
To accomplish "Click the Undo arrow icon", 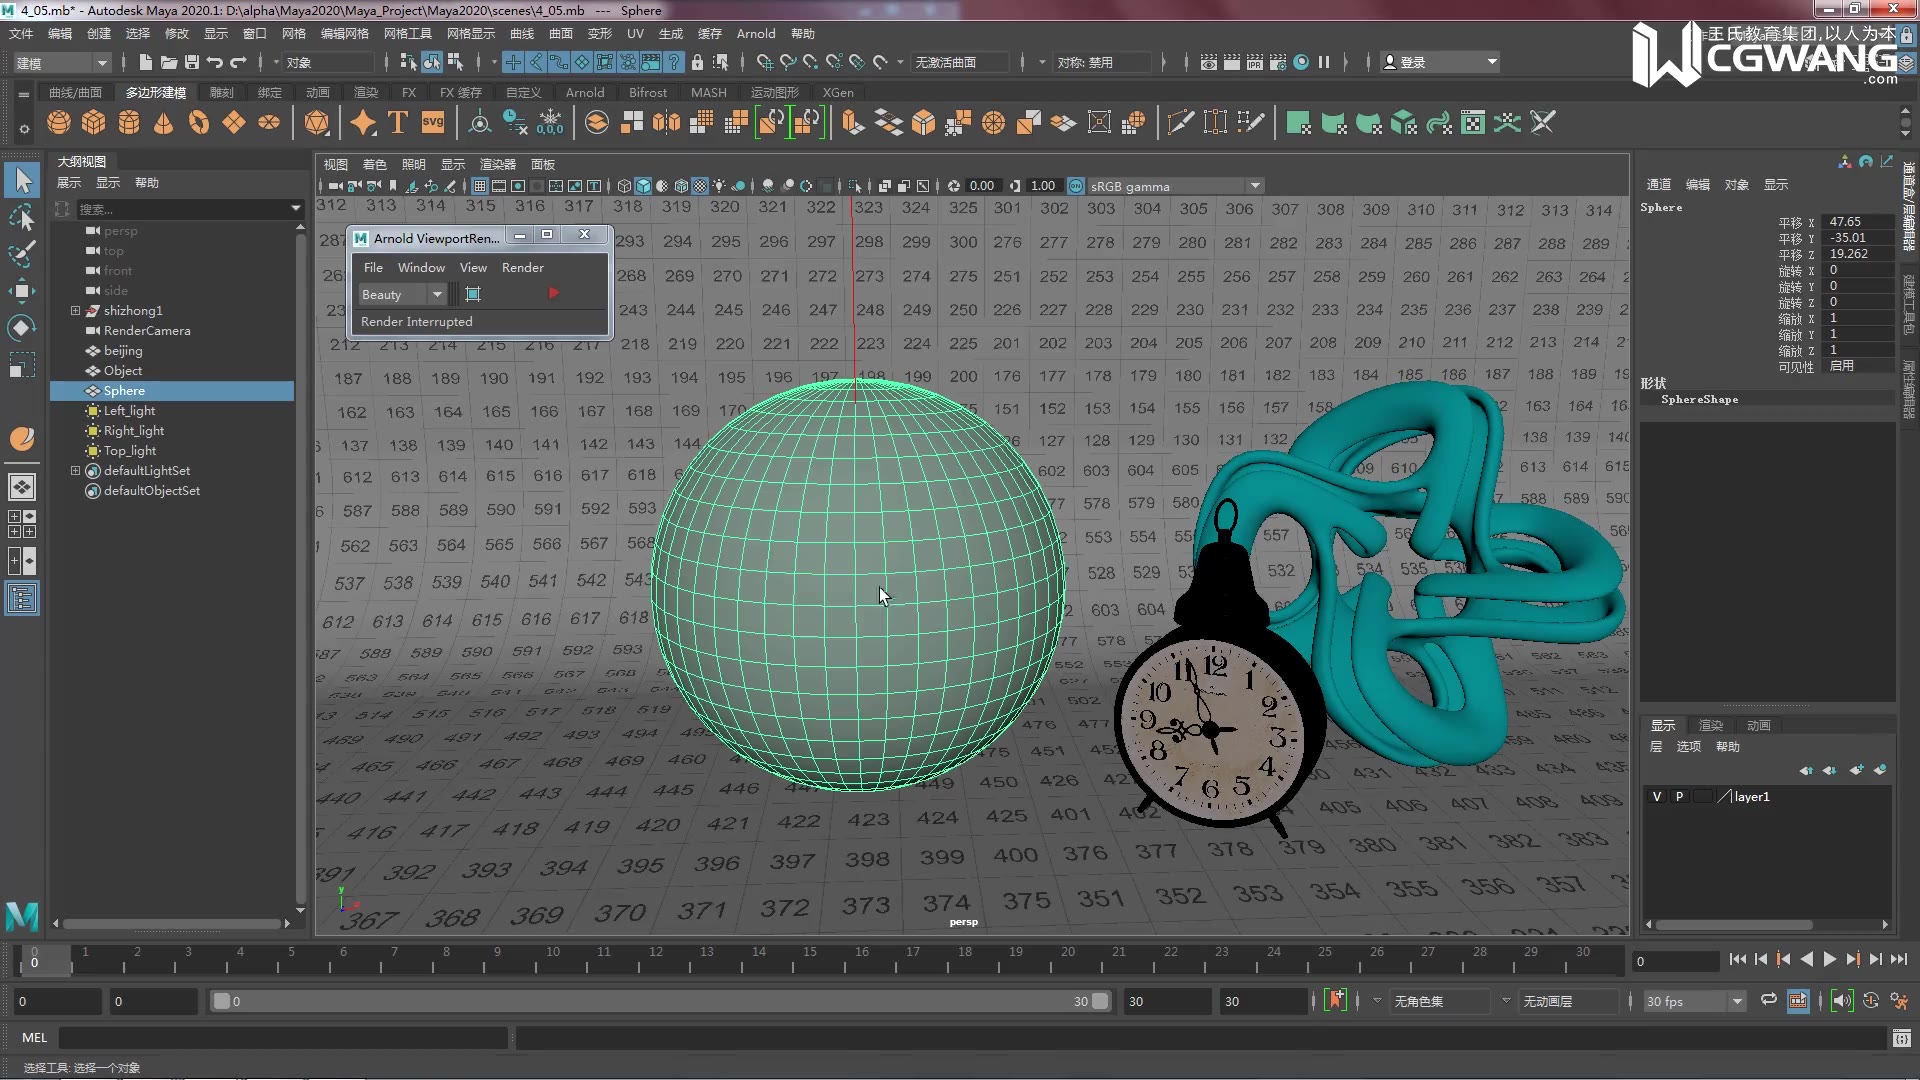I will 215,62.
